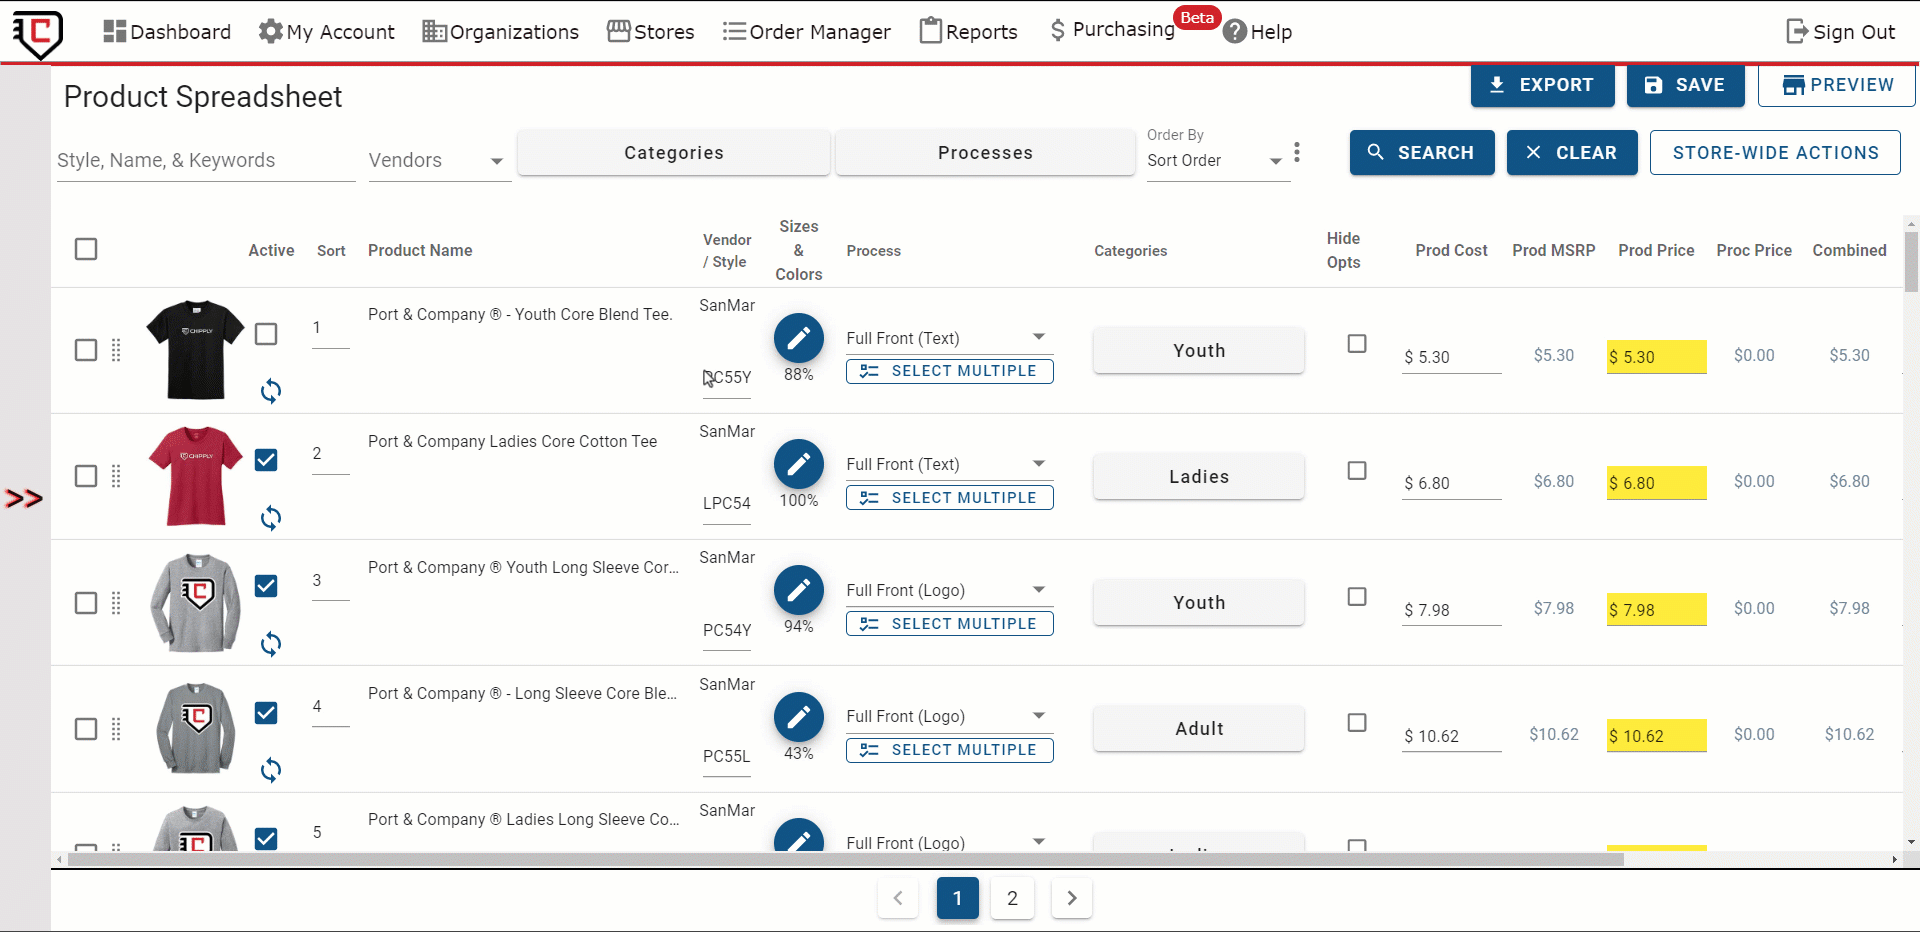Select row checkbox for Ladies Core Cotton Tee
The width and height of the screenshot is (1920, 932).
tap(86, 476)
